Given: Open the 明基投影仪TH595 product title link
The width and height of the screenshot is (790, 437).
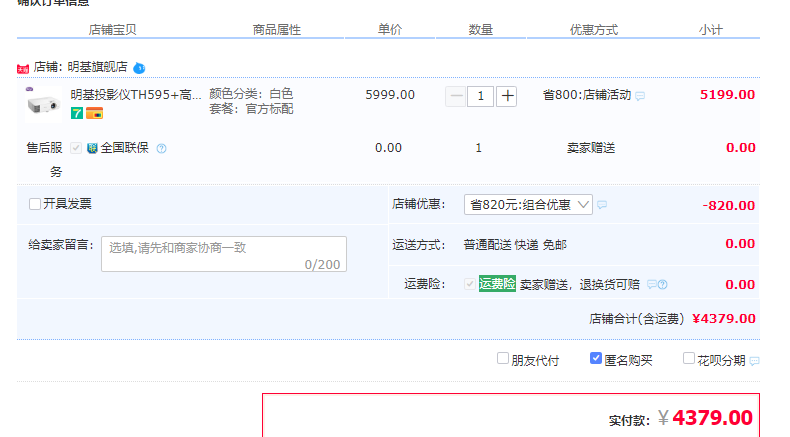Looking at the screenshot, I should (x=136, y=94).
